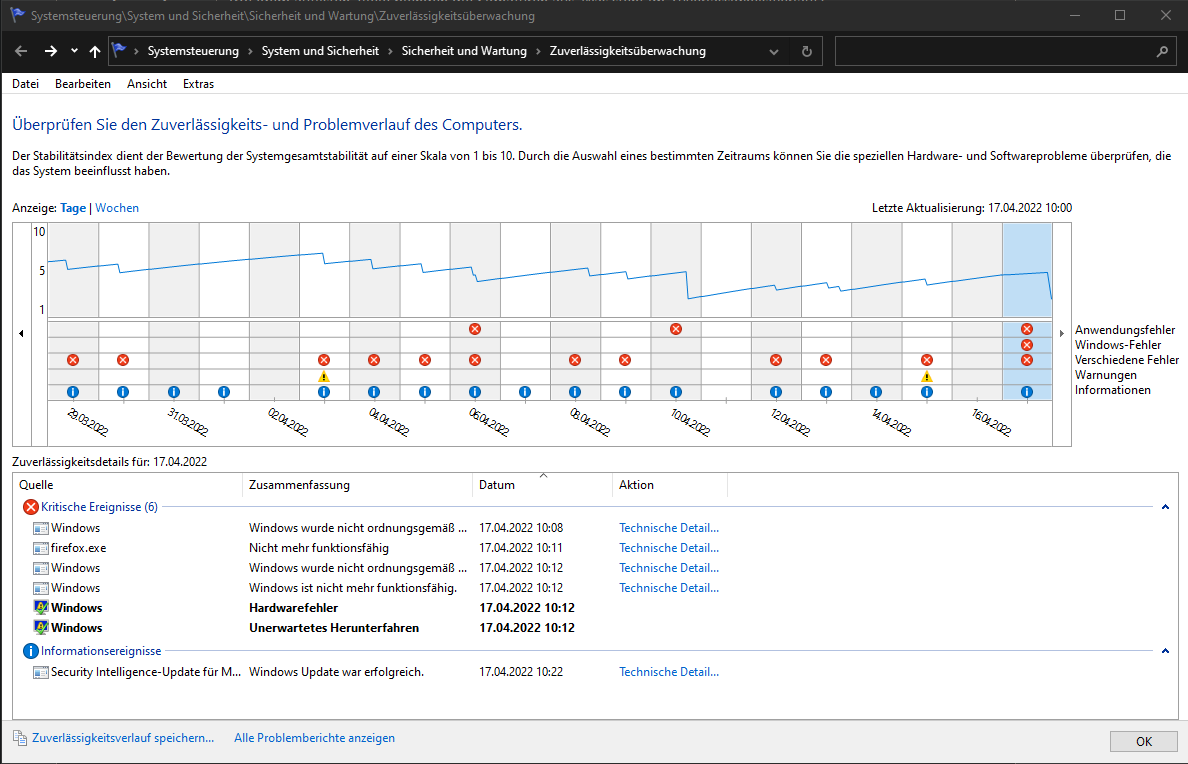Click Alle Problemberichte anzeigen link
This screenshot has height=764, width=1188.
[x=314, y=738]
